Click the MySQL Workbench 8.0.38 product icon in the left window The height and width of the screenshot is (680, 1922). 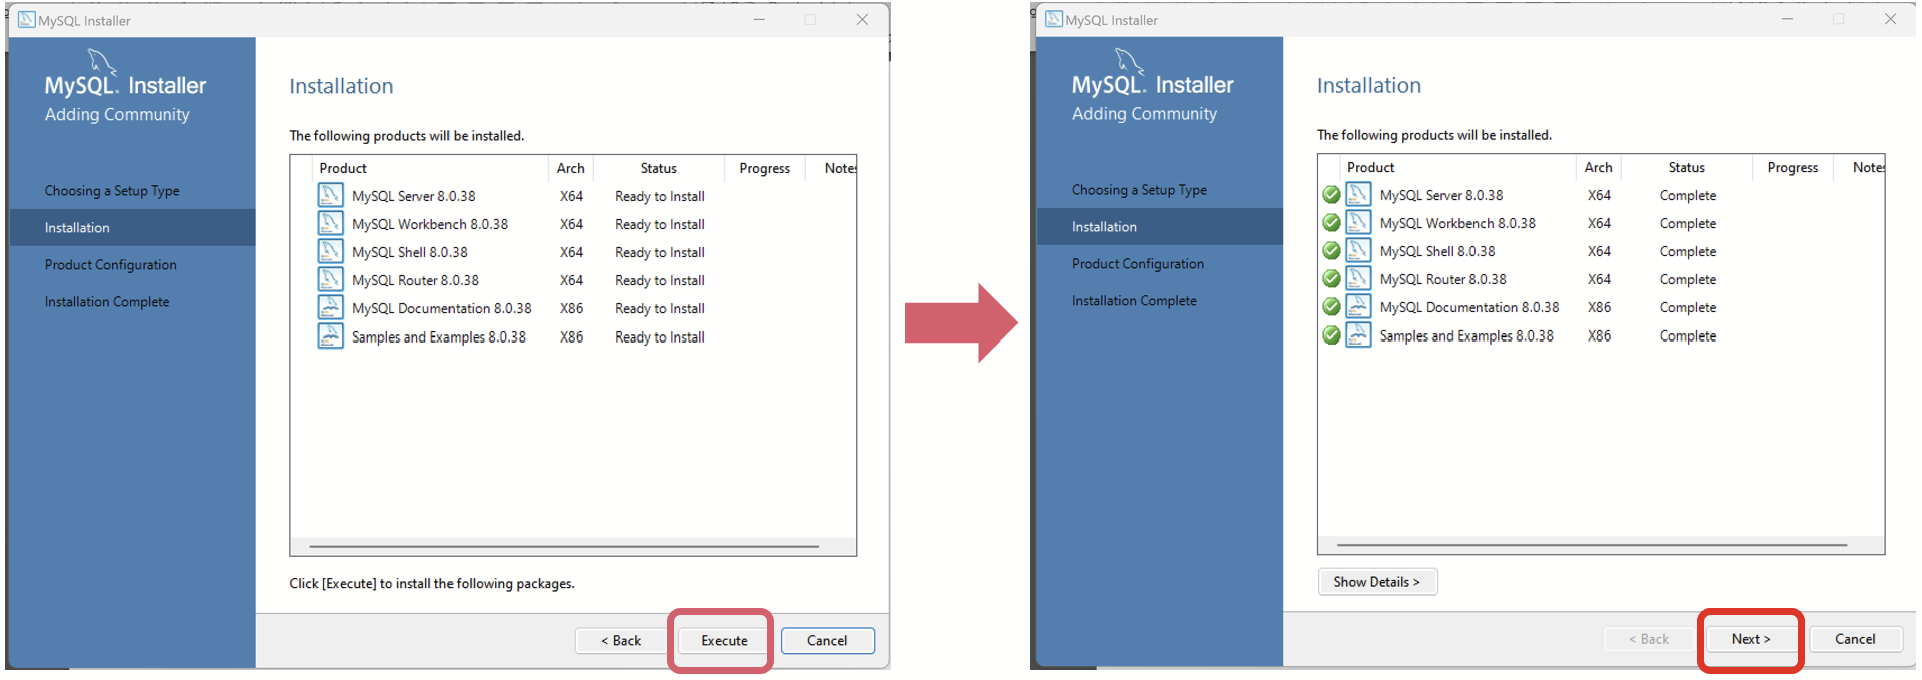tap(330, 223)
